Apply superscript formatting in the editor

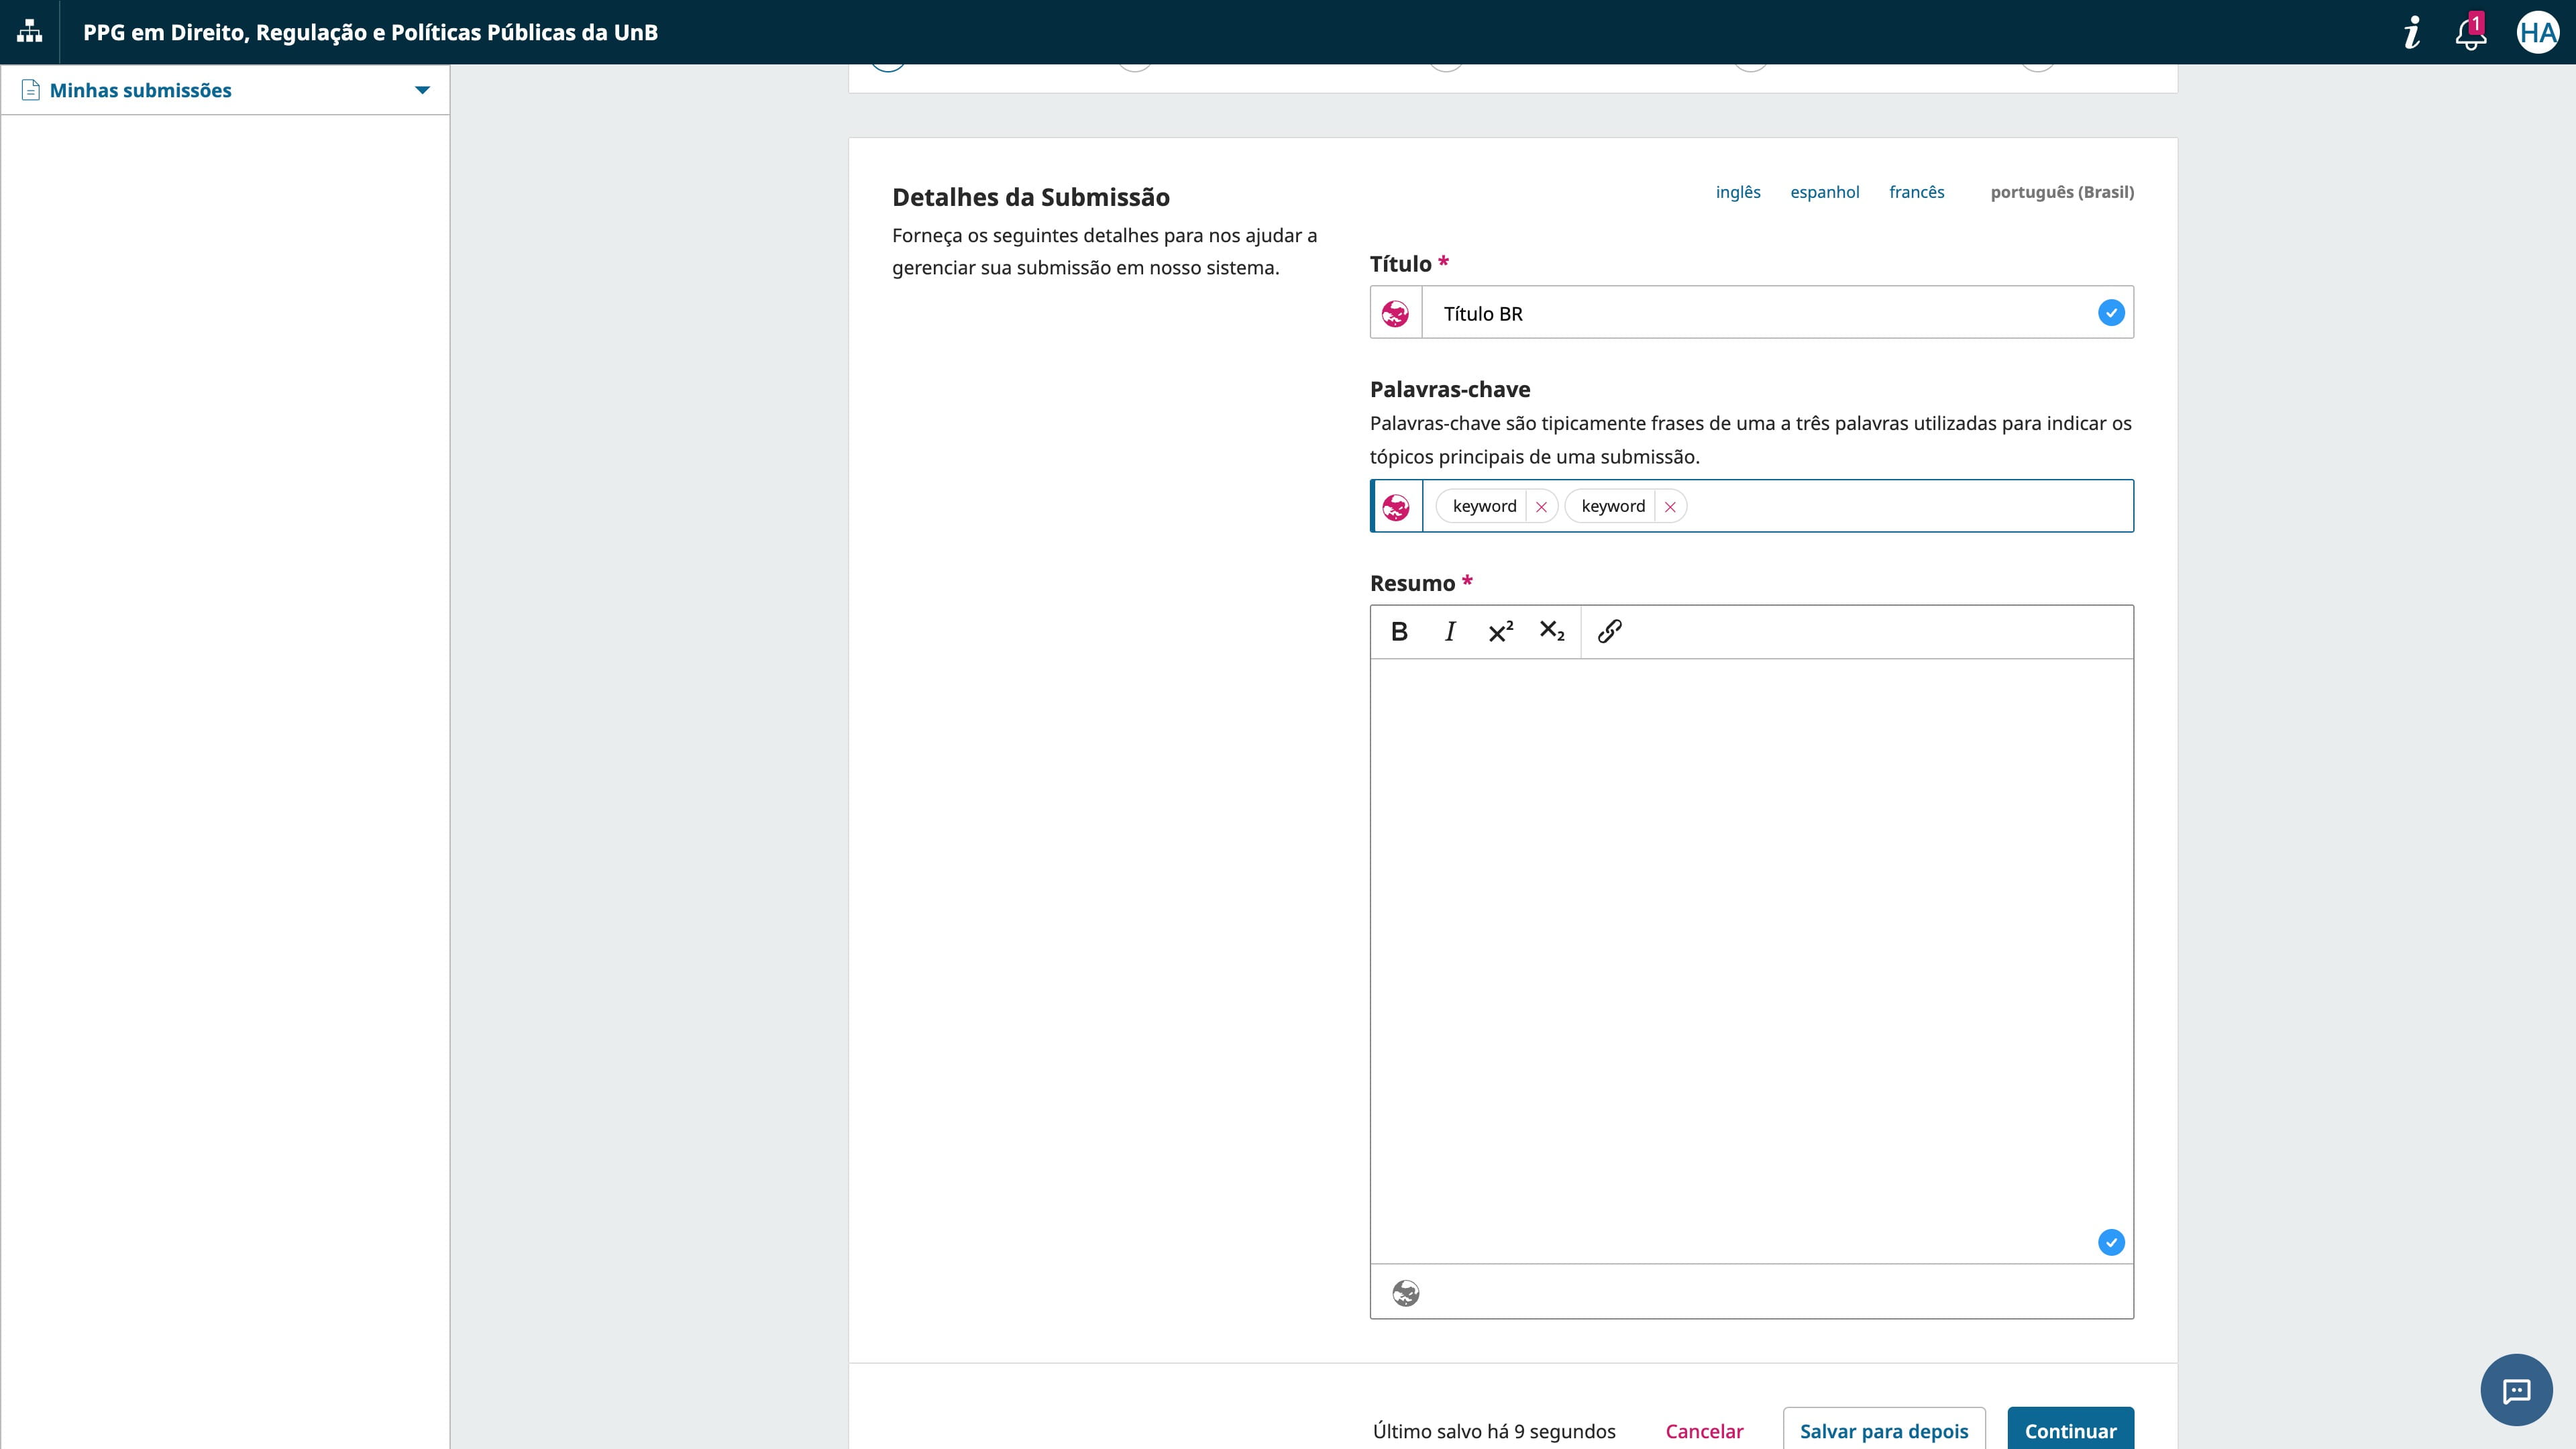[1500, 631]
